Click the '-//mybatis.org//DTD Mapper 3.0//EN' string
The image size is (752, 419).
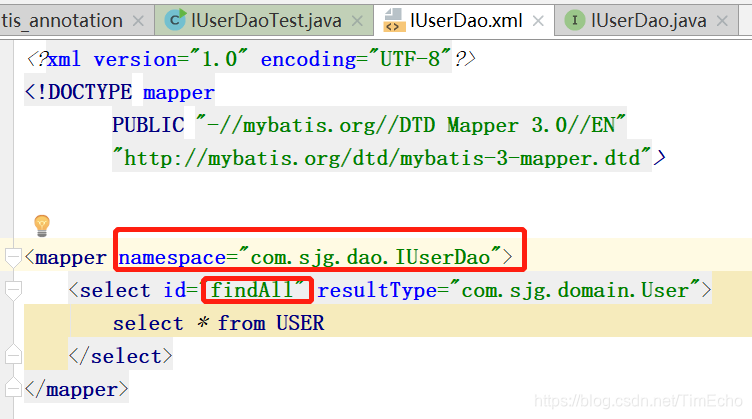(x=411, y=125)
